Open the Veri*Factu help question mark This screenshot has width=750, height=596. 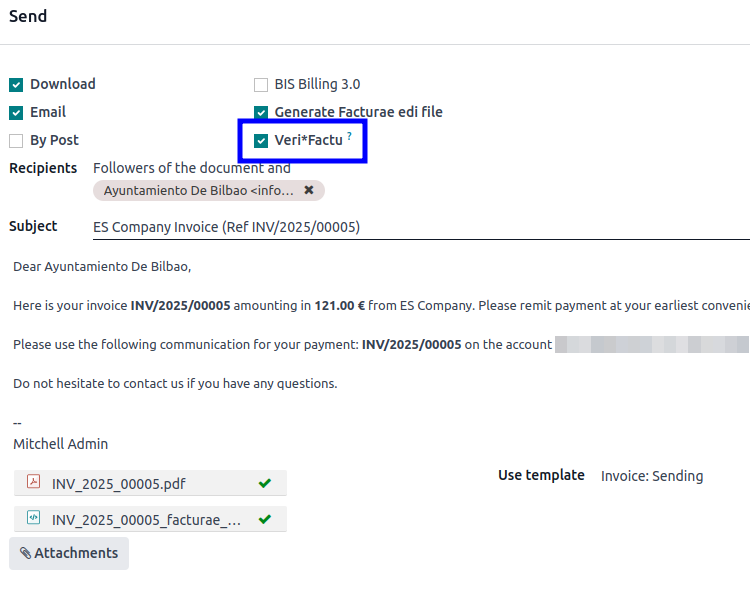tap(349, 136)
